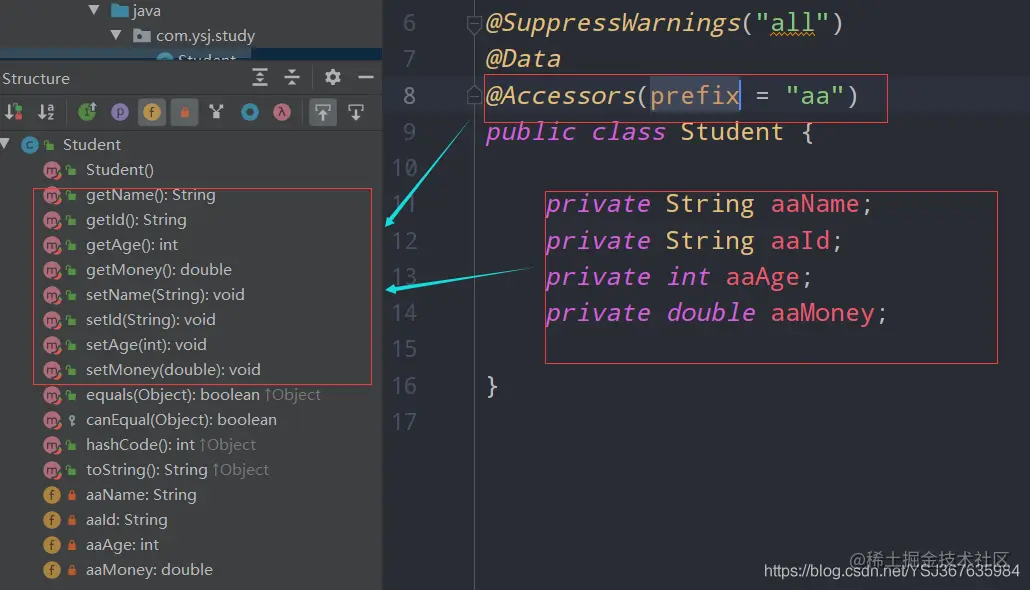
Task: Open Structure panel settings gear
Action: point(333,78)
